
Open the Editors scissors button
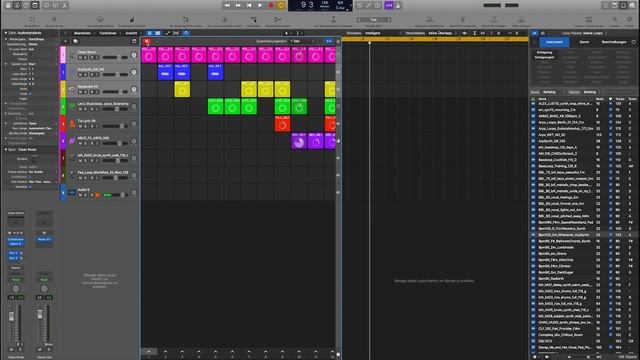64,5
